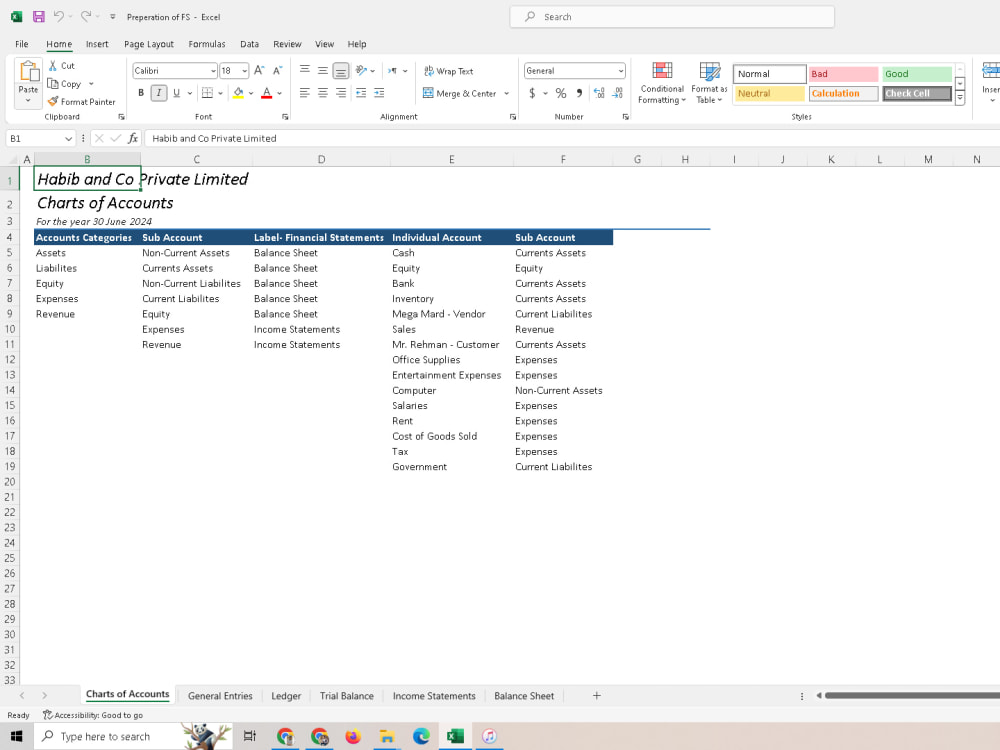
Task: Click the Redo arrow icon
Action: click(85, 17)
